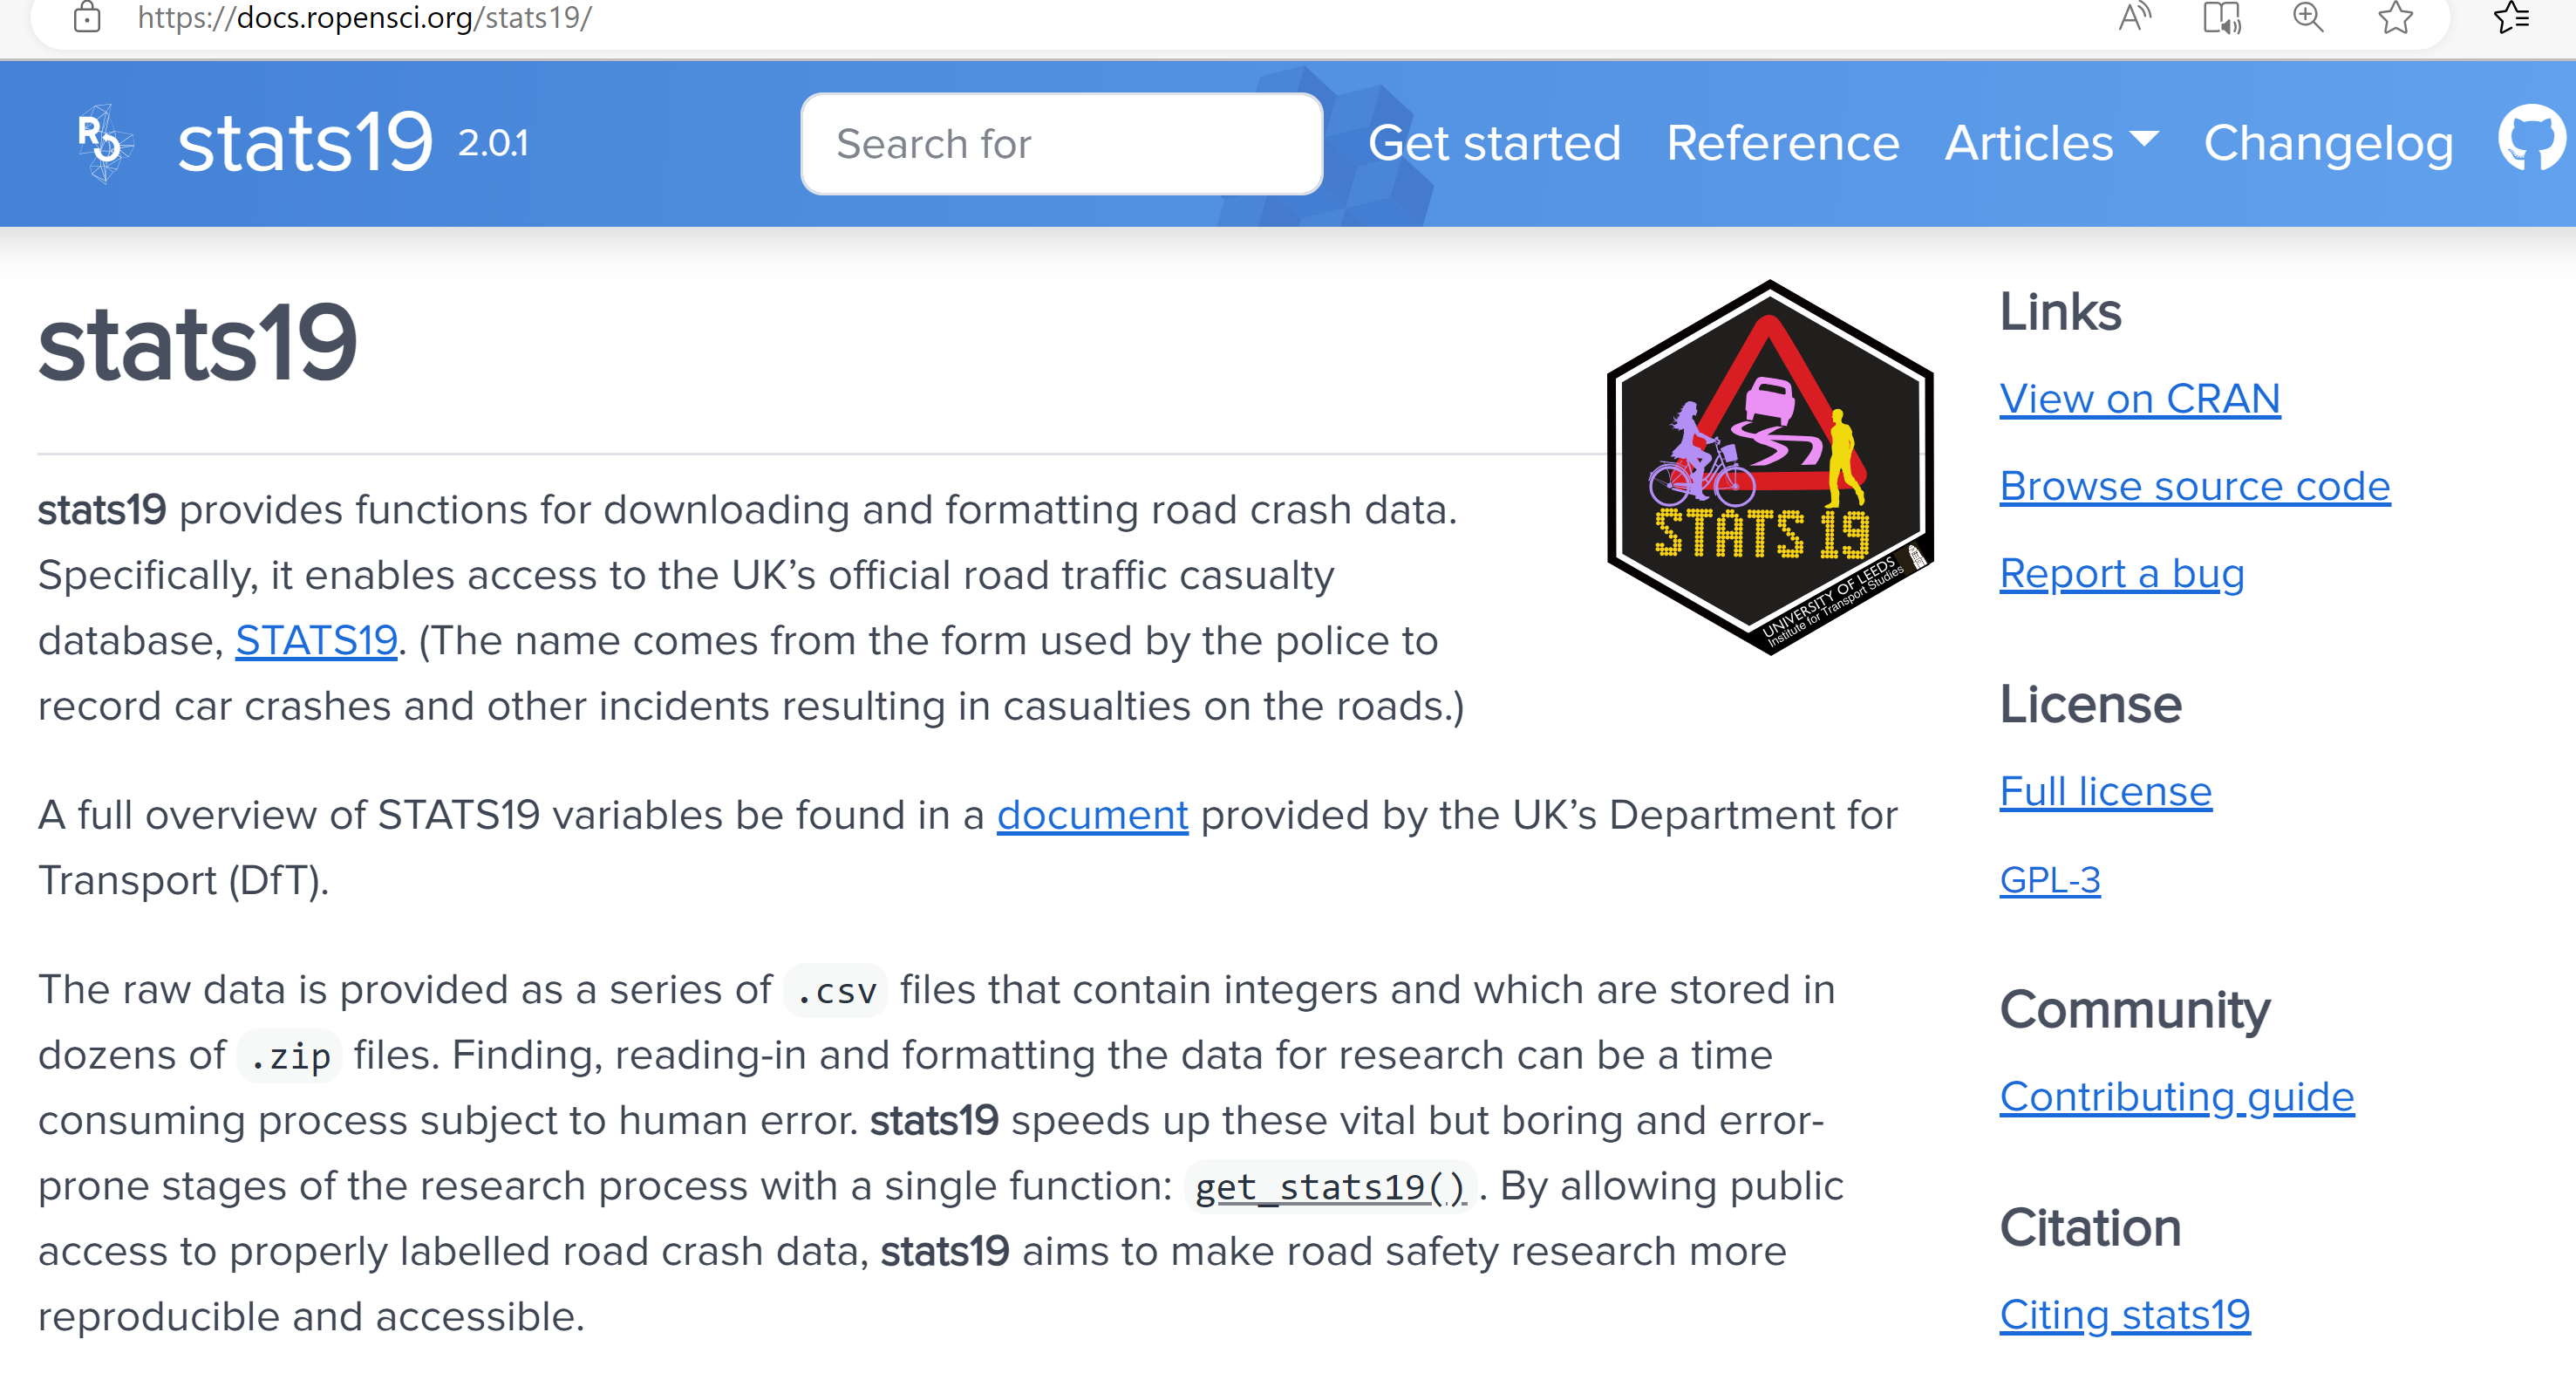Open the get_stats19() function link

tap(1329, 1186)
